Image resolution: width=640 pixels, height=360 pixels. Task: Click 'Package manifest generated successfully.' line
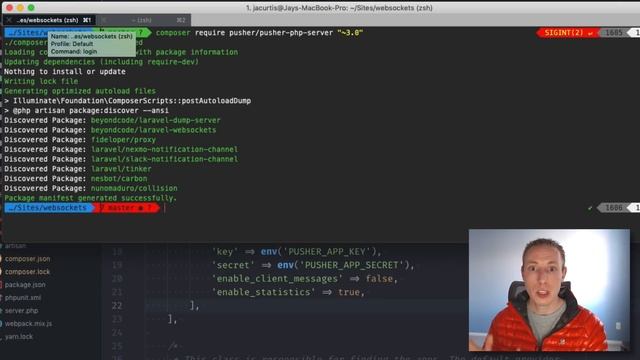(x=91, y=198)
